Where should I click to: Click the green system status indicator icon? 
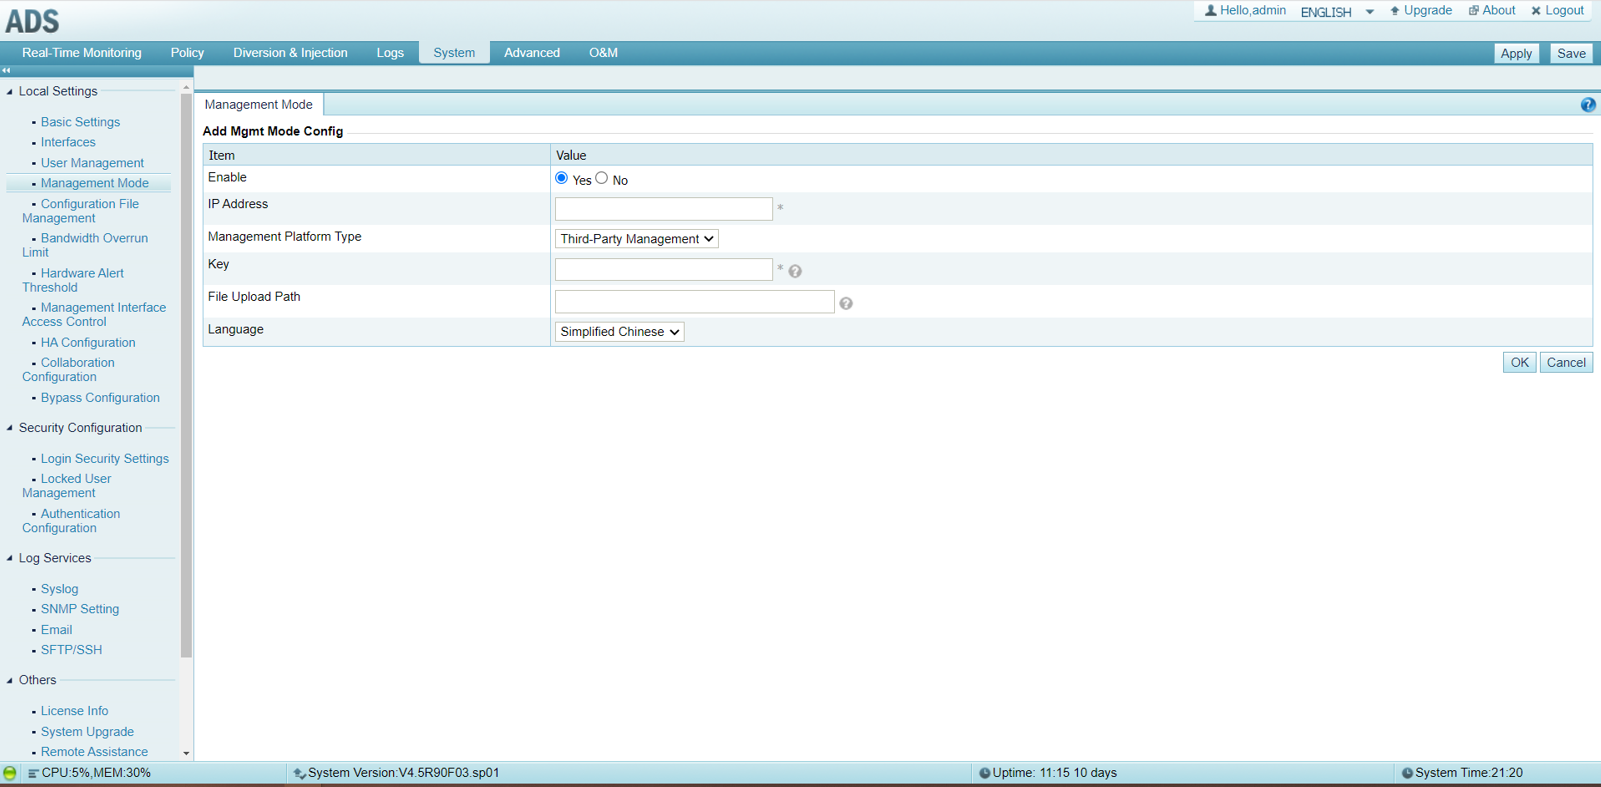(10, 773)
